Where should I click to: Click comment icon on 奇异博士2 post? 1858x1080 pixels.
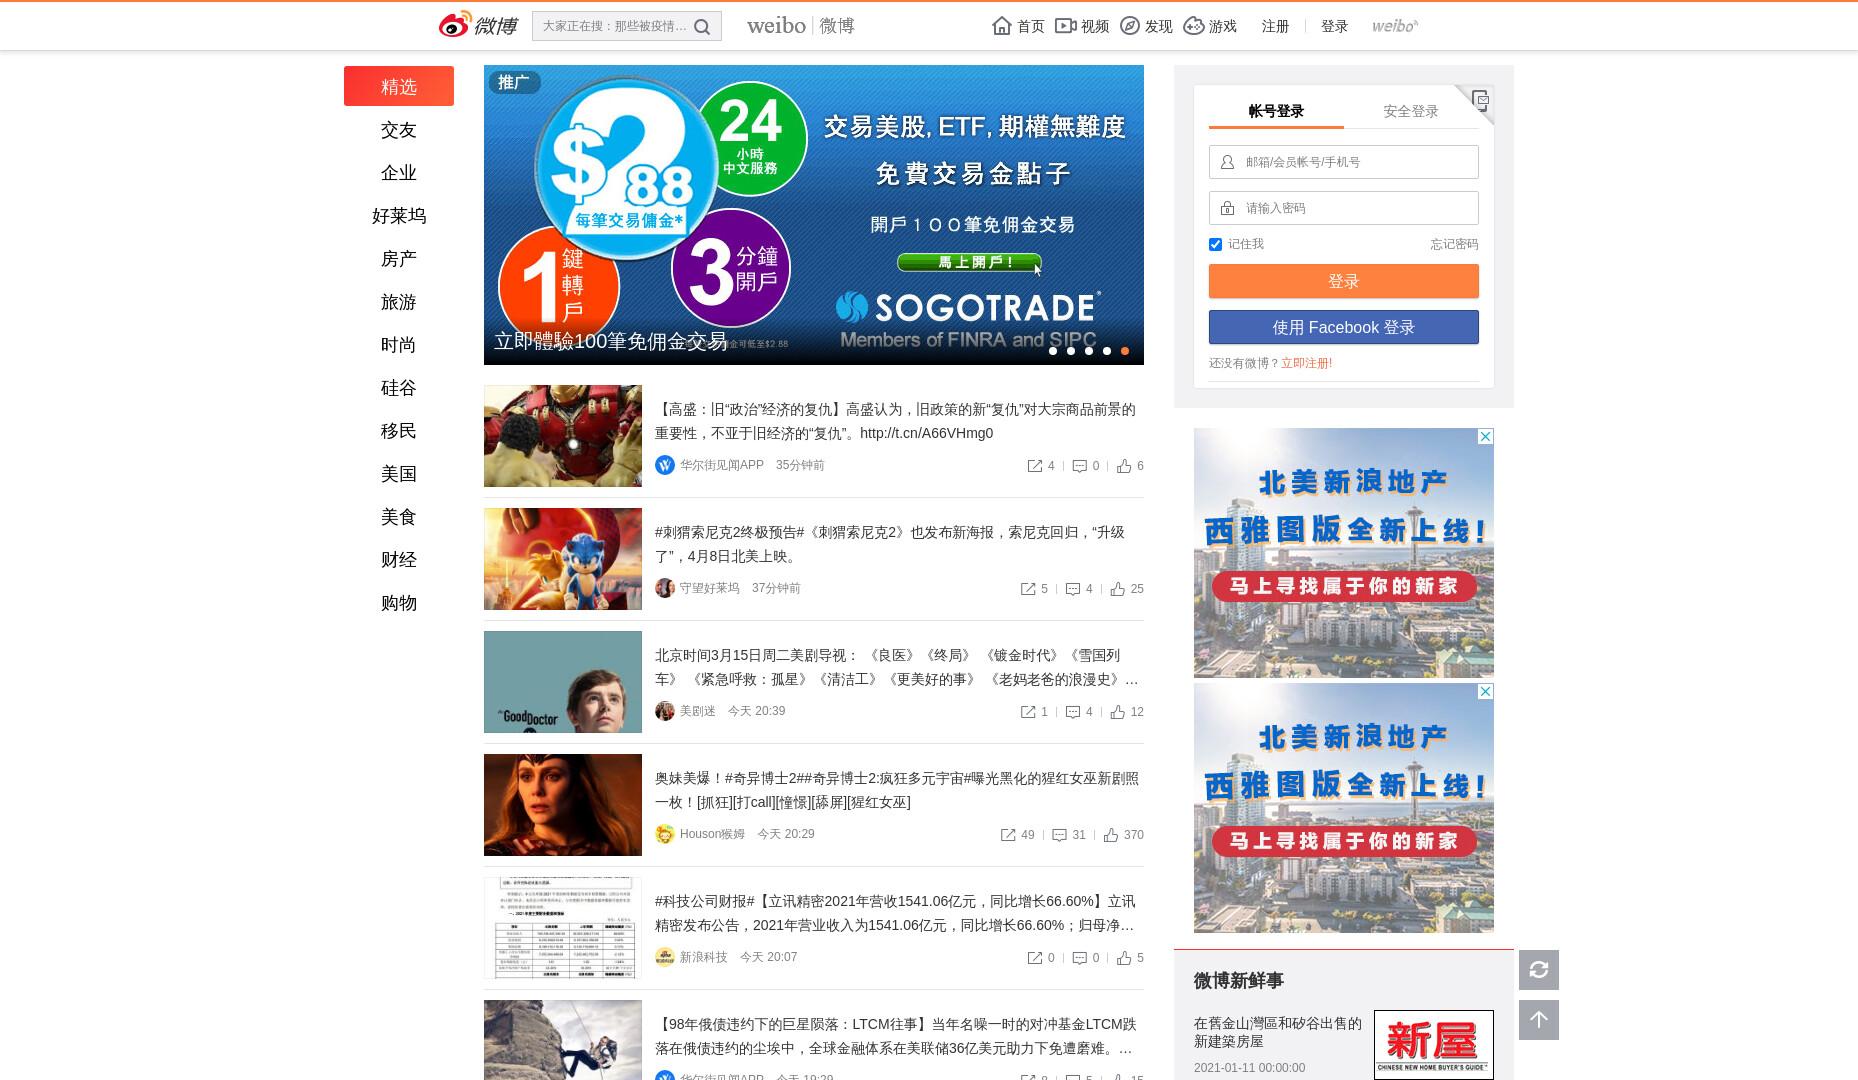point(1059,835)
